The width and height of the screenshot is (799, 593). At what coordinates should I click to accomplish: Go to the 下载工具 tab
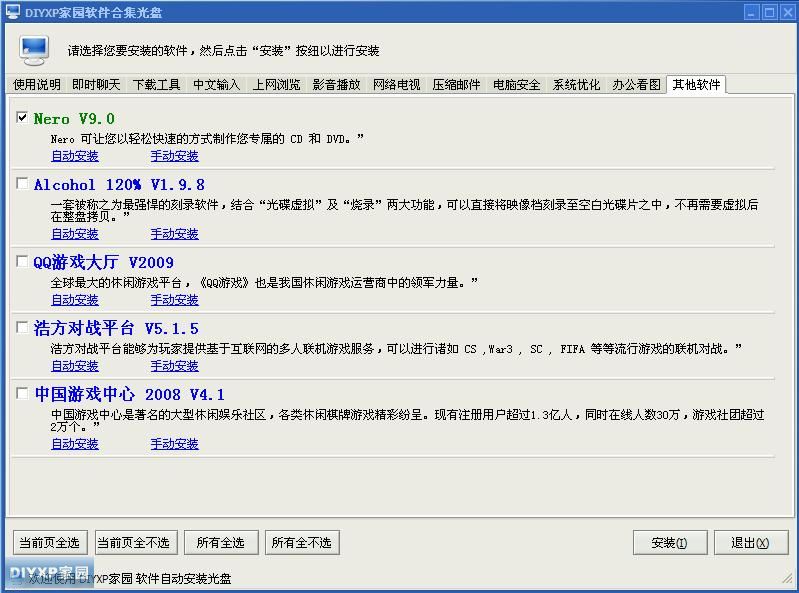coord(156,85)
